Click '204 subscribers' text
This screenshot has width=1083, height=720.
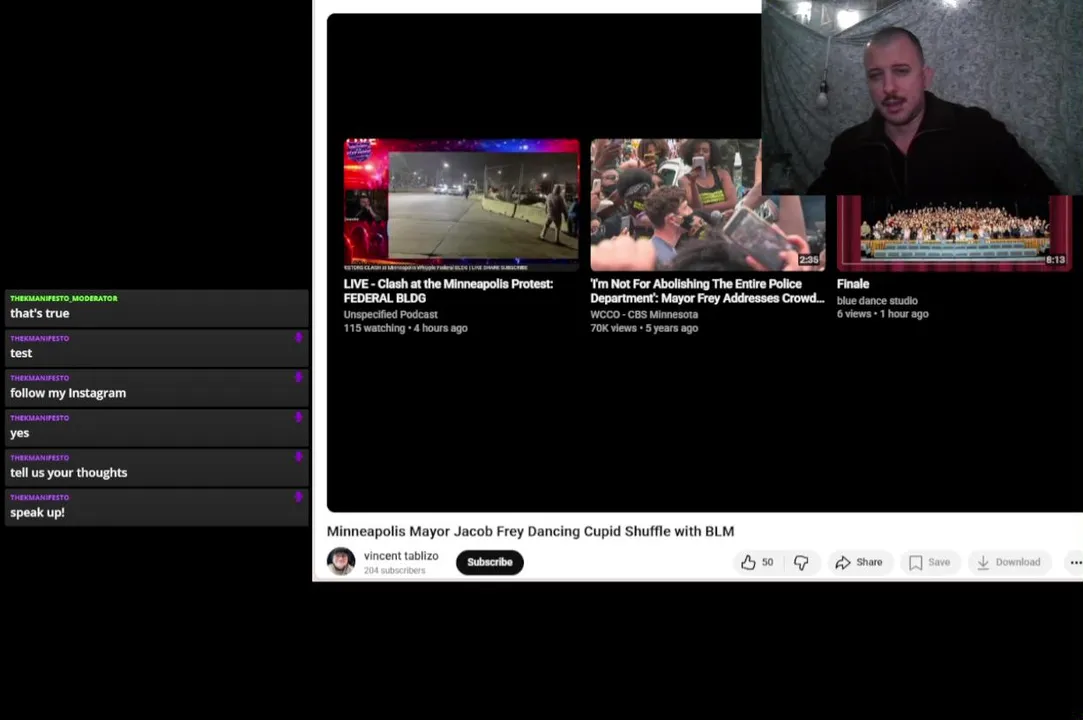point(394,571)
